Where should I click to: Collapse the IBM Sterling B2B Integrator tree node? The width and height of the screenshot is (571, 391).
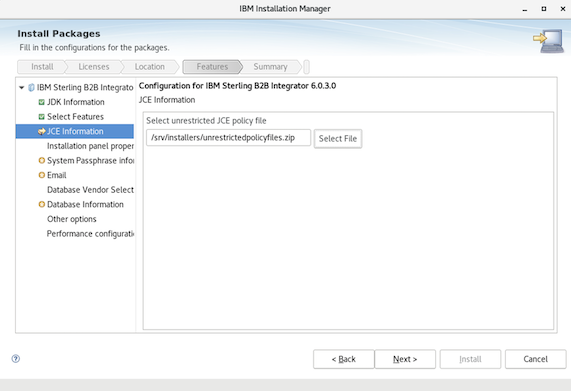coord(21,88)
